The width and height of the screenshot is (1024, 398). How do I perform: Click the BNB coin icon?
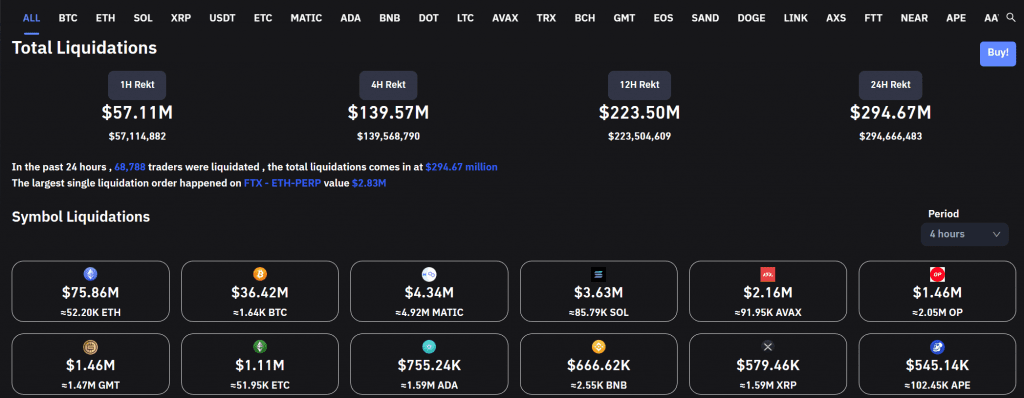(598, 347)
